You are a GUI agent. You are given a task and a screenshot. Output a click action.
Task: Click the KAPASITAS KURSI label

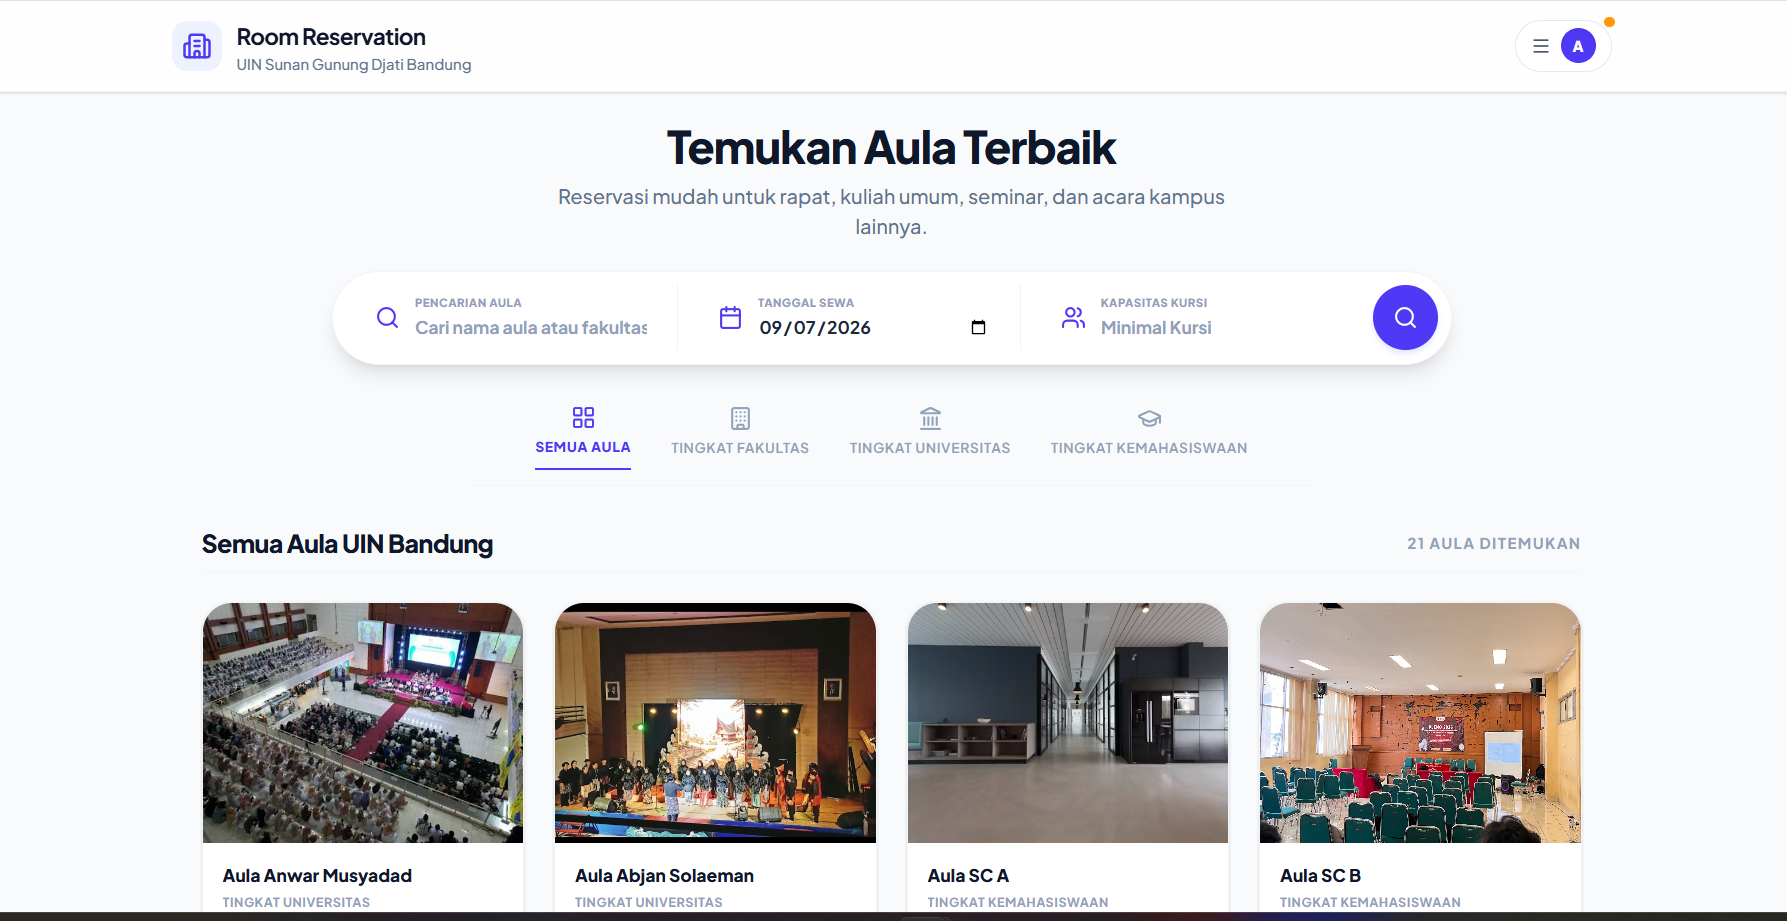coord(1154,303)
